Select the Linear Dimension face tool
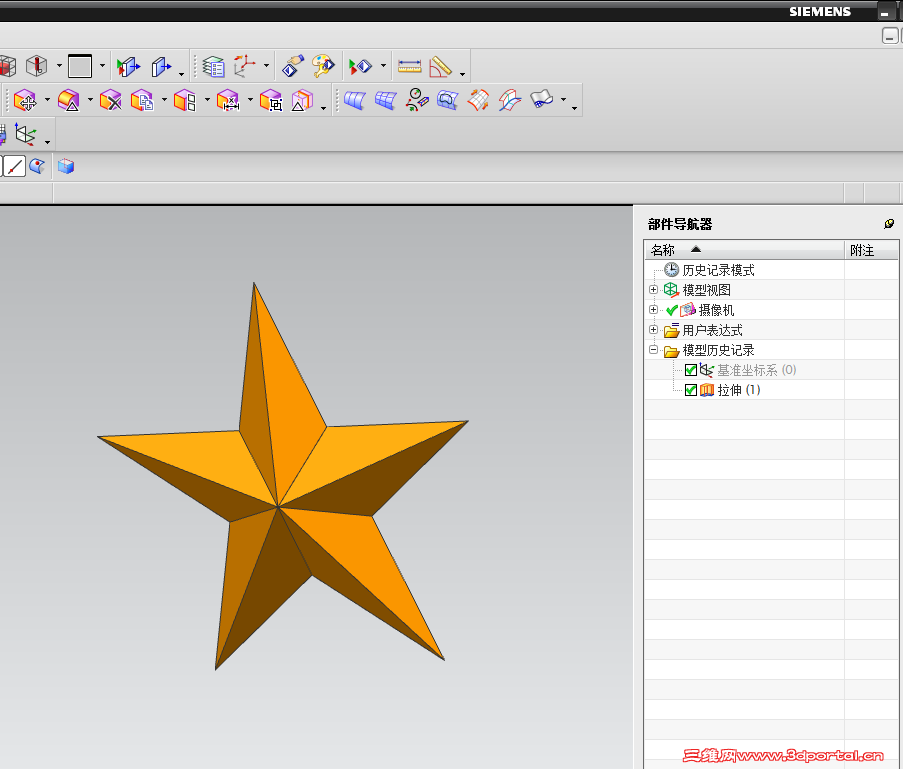 (x=228, y=100)
